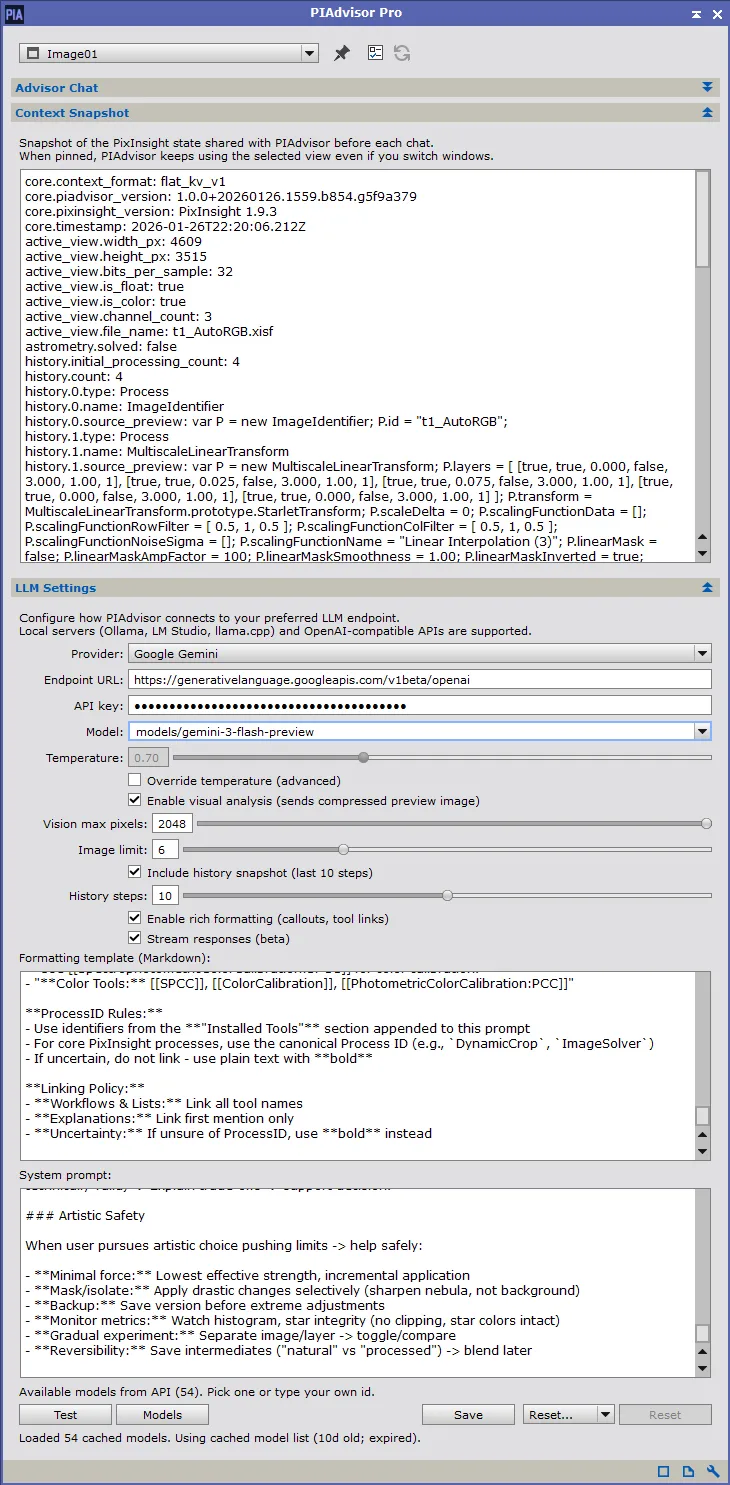This screenshot has height=1485, width=730.
Task: Toggle Include history snapshot checkbox
Action: [x=135, y=872]
